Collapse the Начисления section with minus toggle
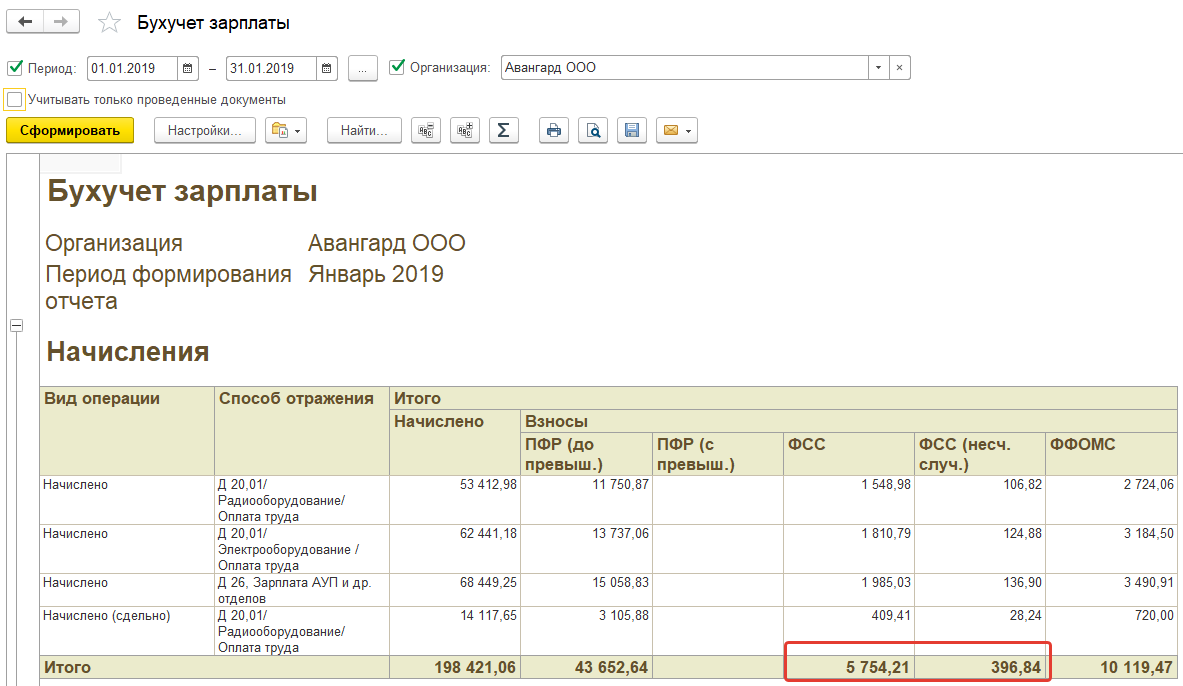 16,326
